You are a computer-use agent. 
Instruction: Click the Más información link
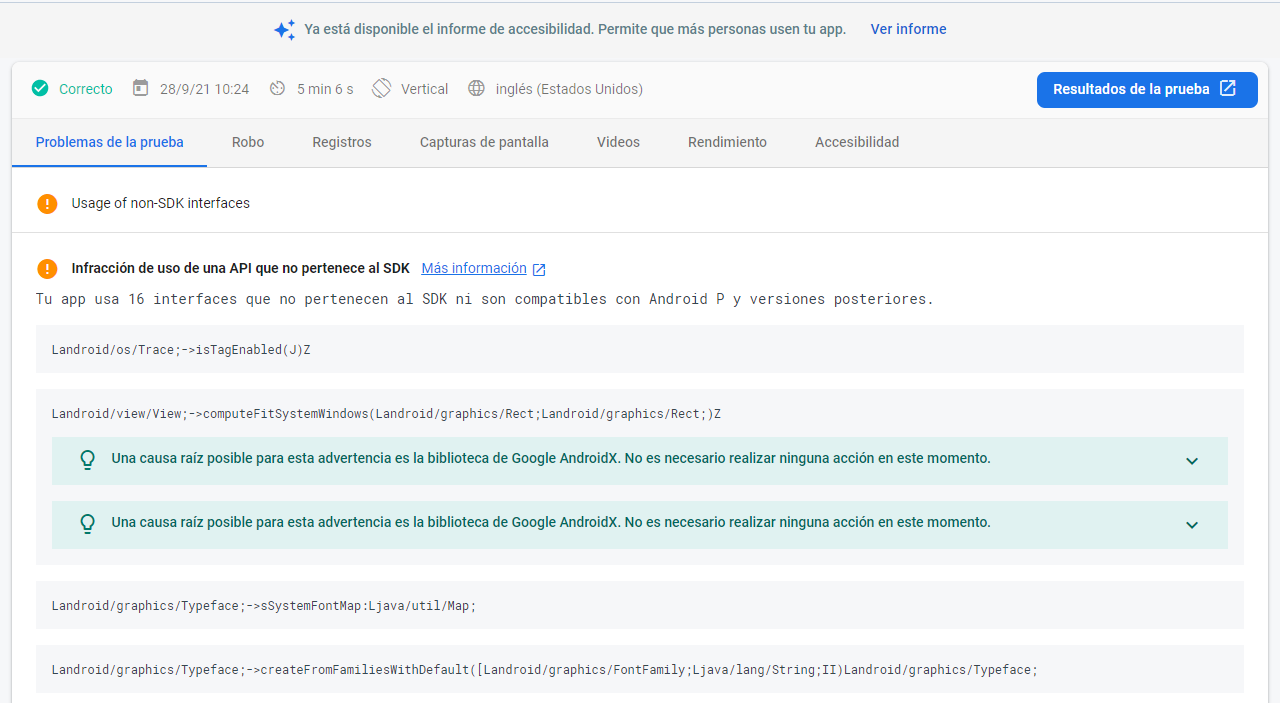click(x=473, y=268)
